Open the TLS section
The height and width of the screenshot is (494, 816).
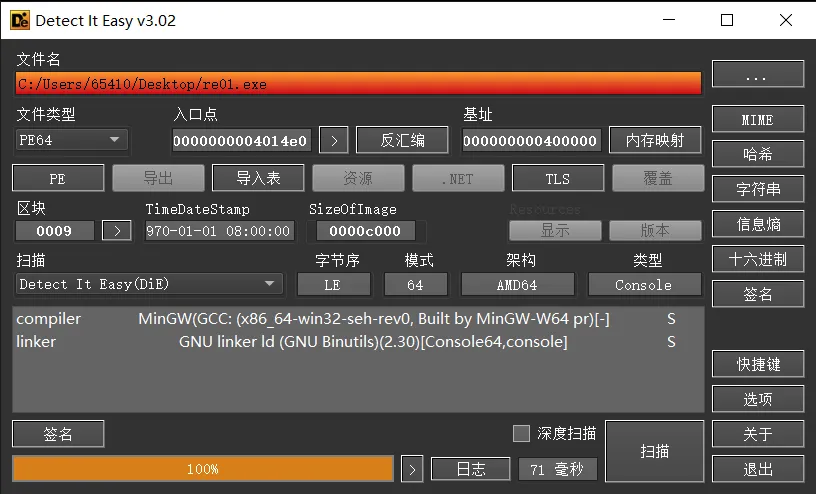click(558, 178)
